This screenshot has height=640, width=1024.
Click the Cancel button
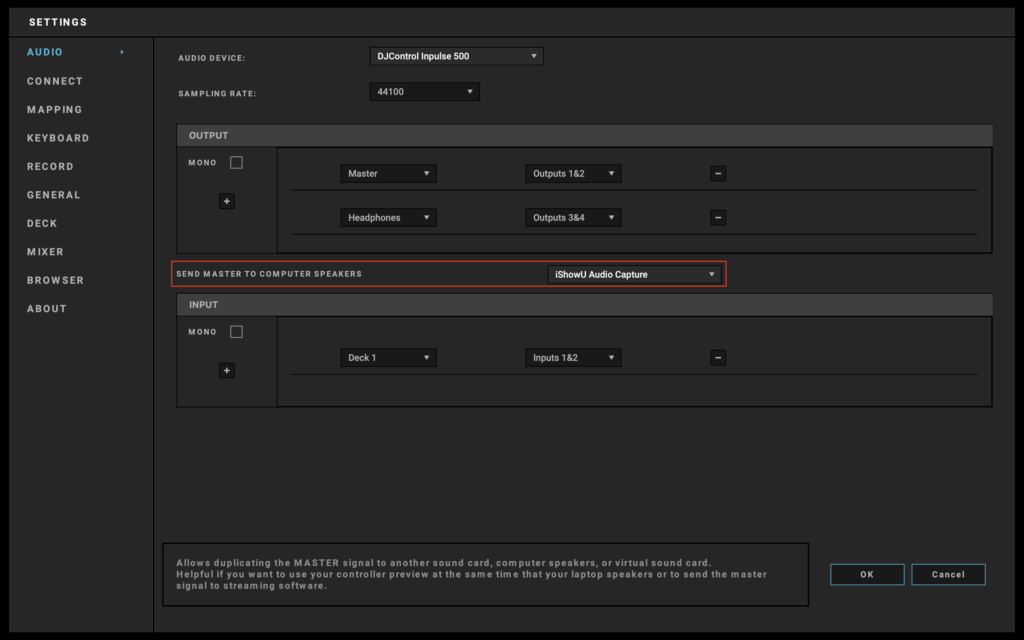coord(948,575)
